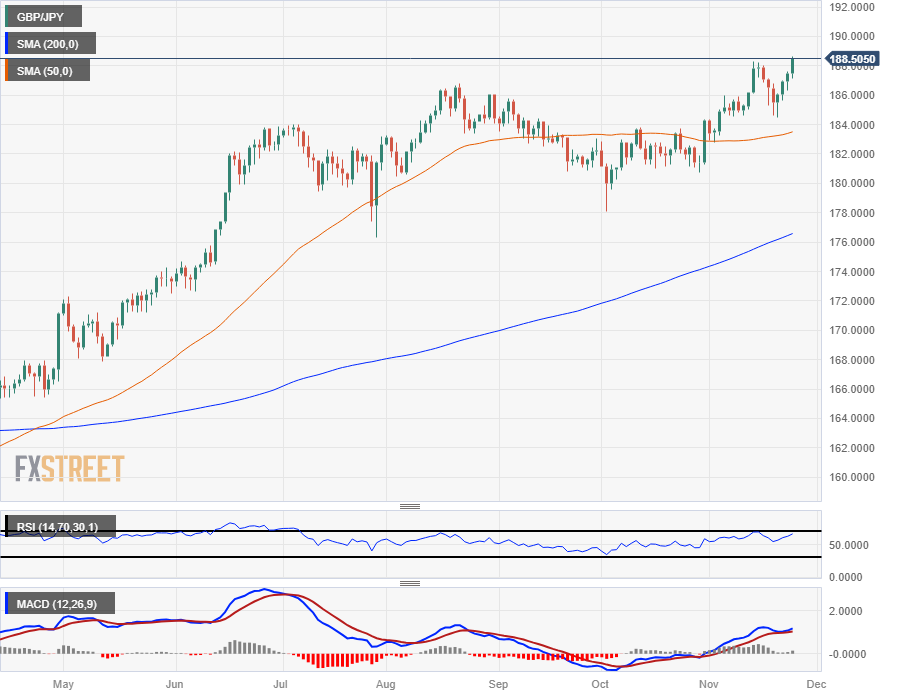Click the GBP/JPY symbol label
Screen dimensions: 898x697
(40, 17)
